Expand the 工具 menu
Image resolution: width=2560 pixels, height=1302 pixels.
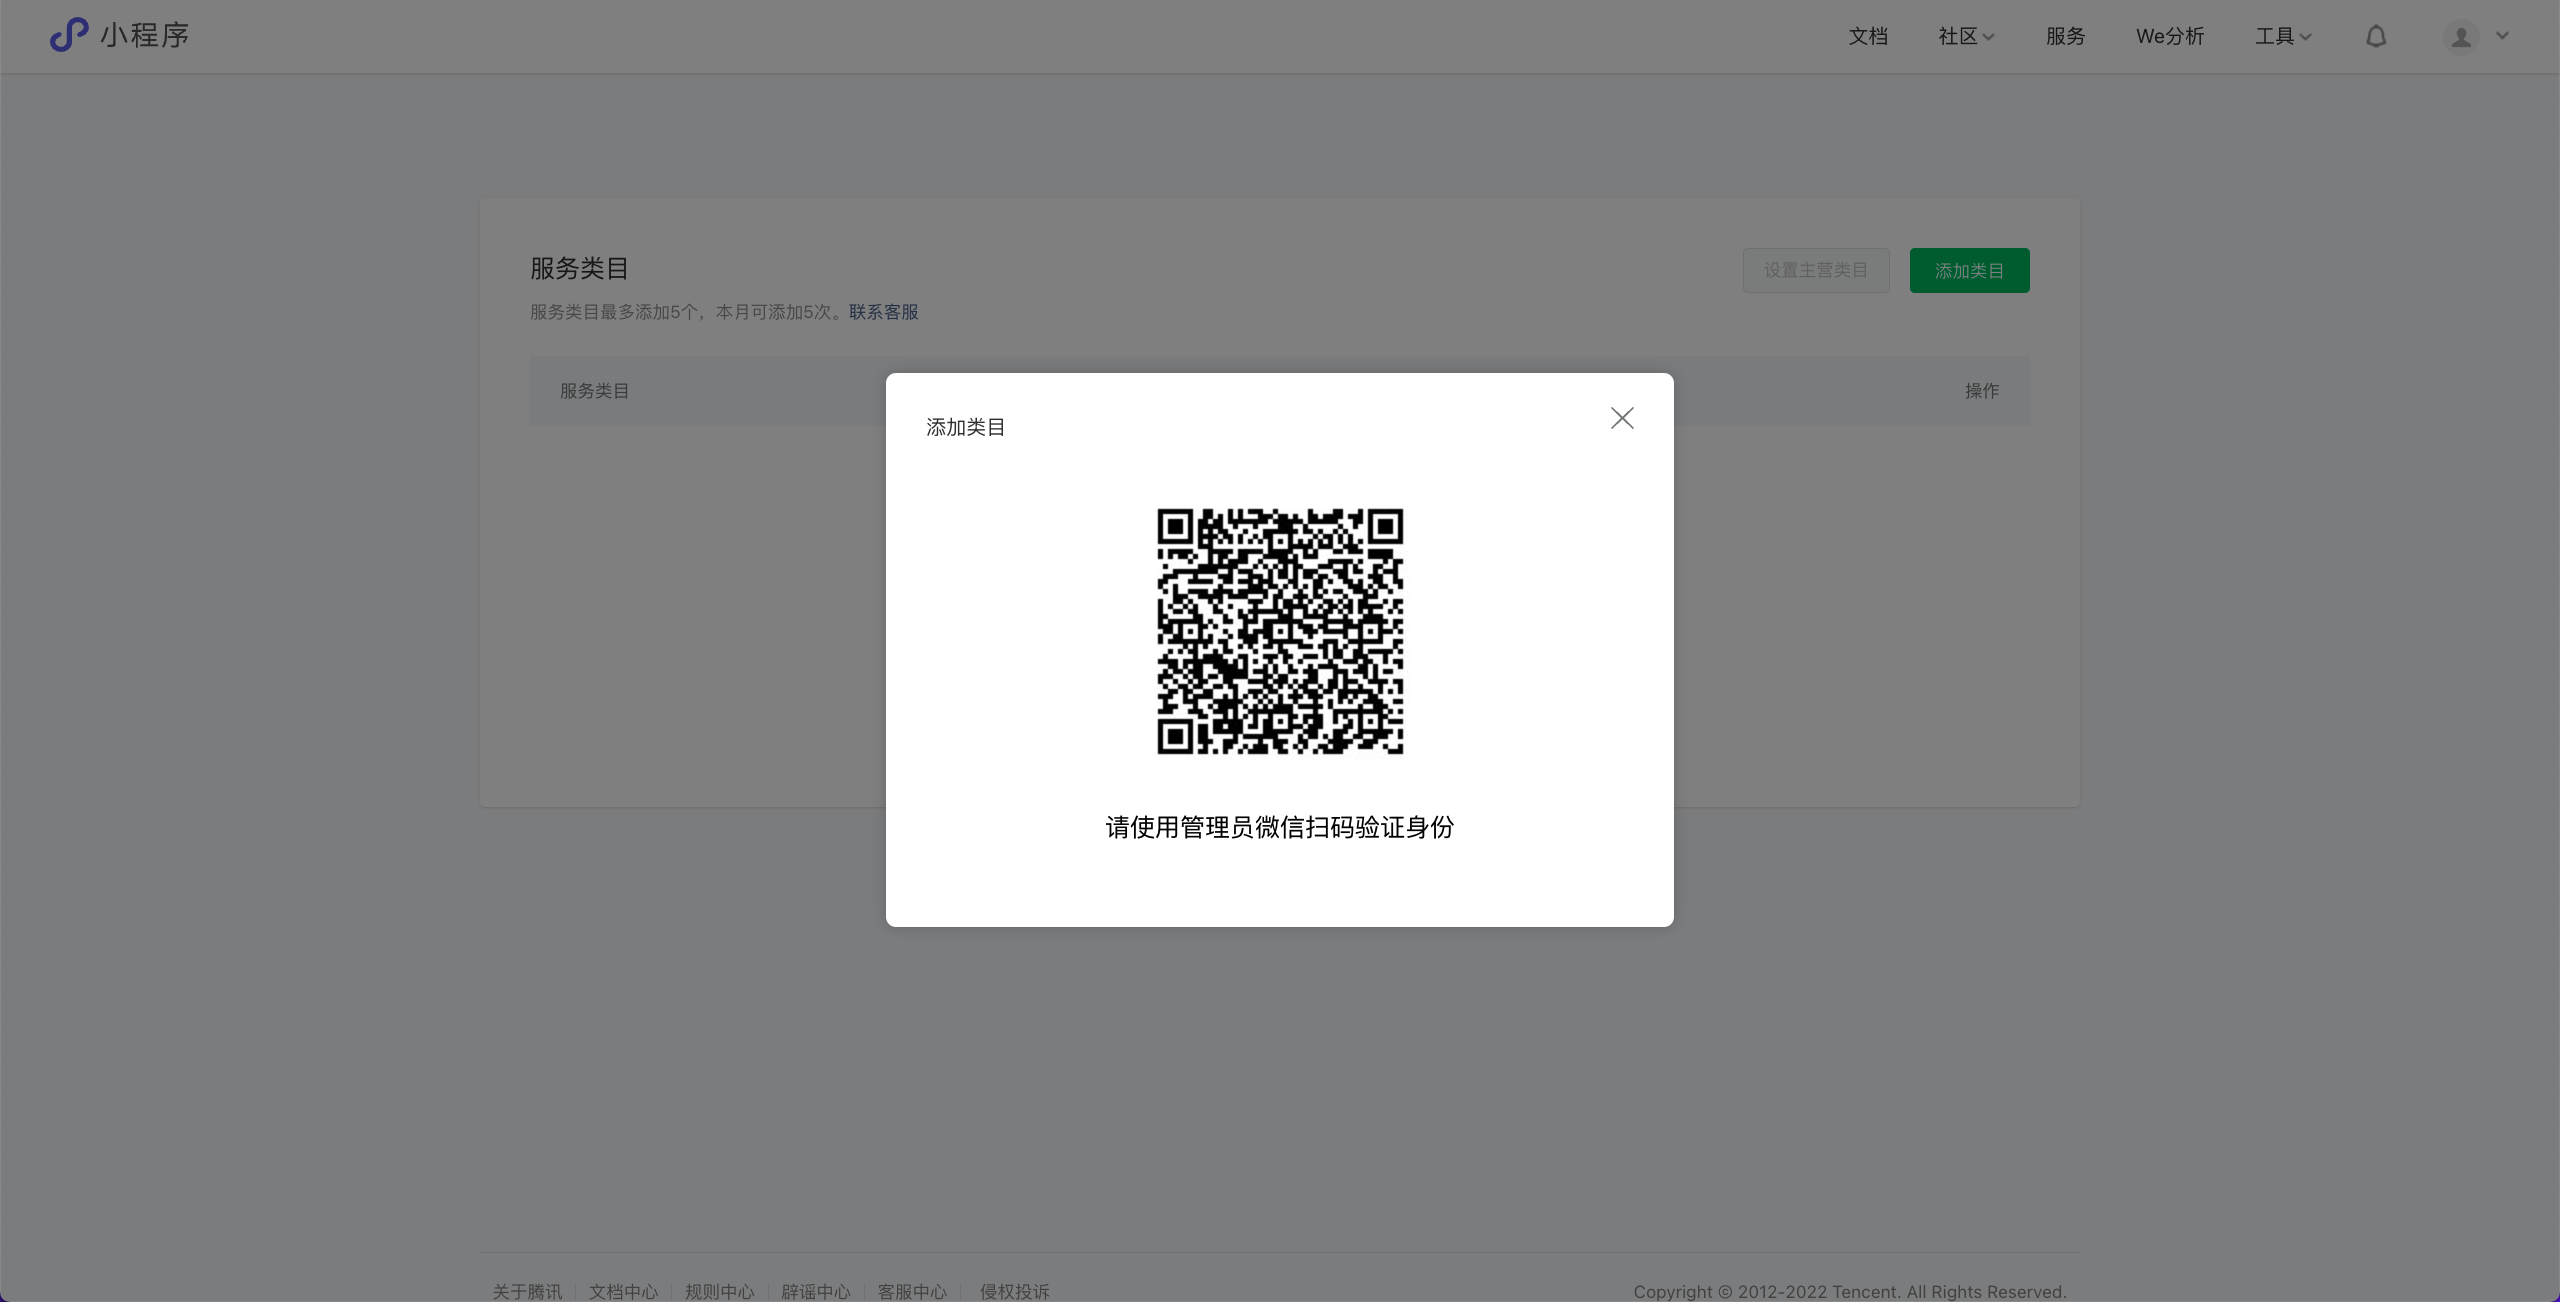click(x=2283, y=36)
